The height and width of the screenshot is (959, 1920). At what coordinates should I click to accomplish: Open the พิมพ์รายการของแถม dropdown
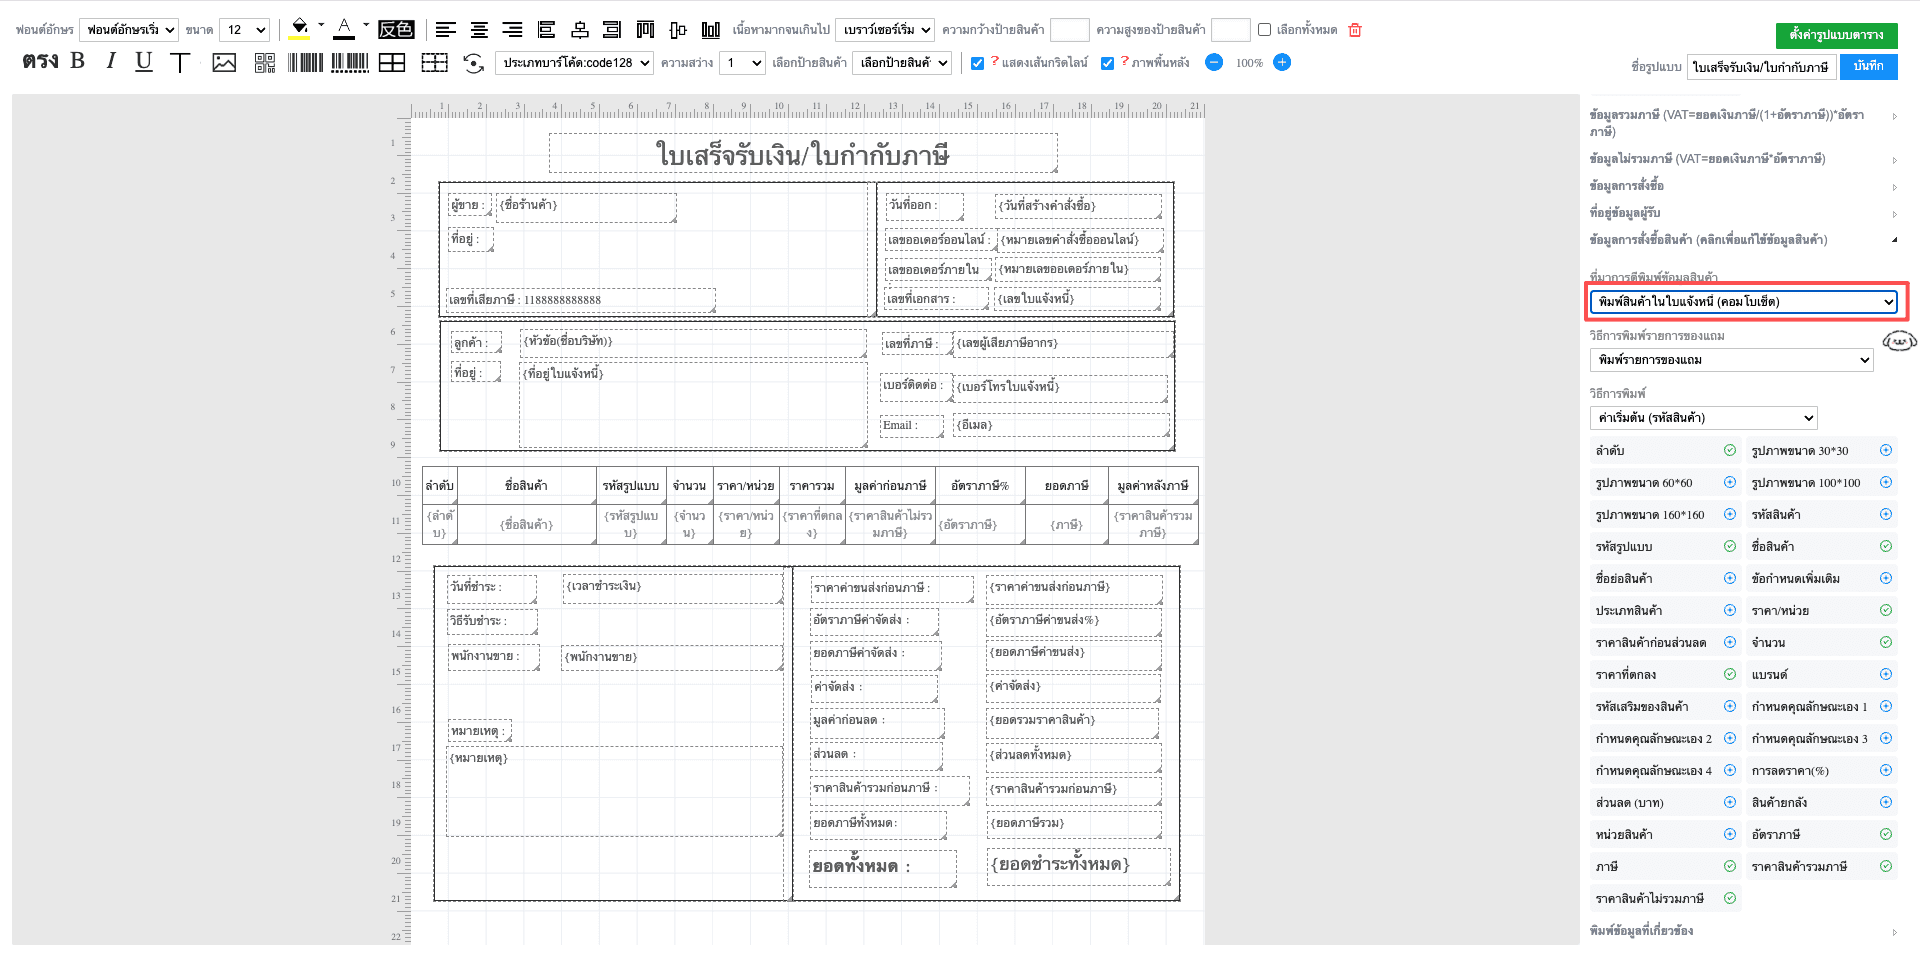(x=1731, y=360)
